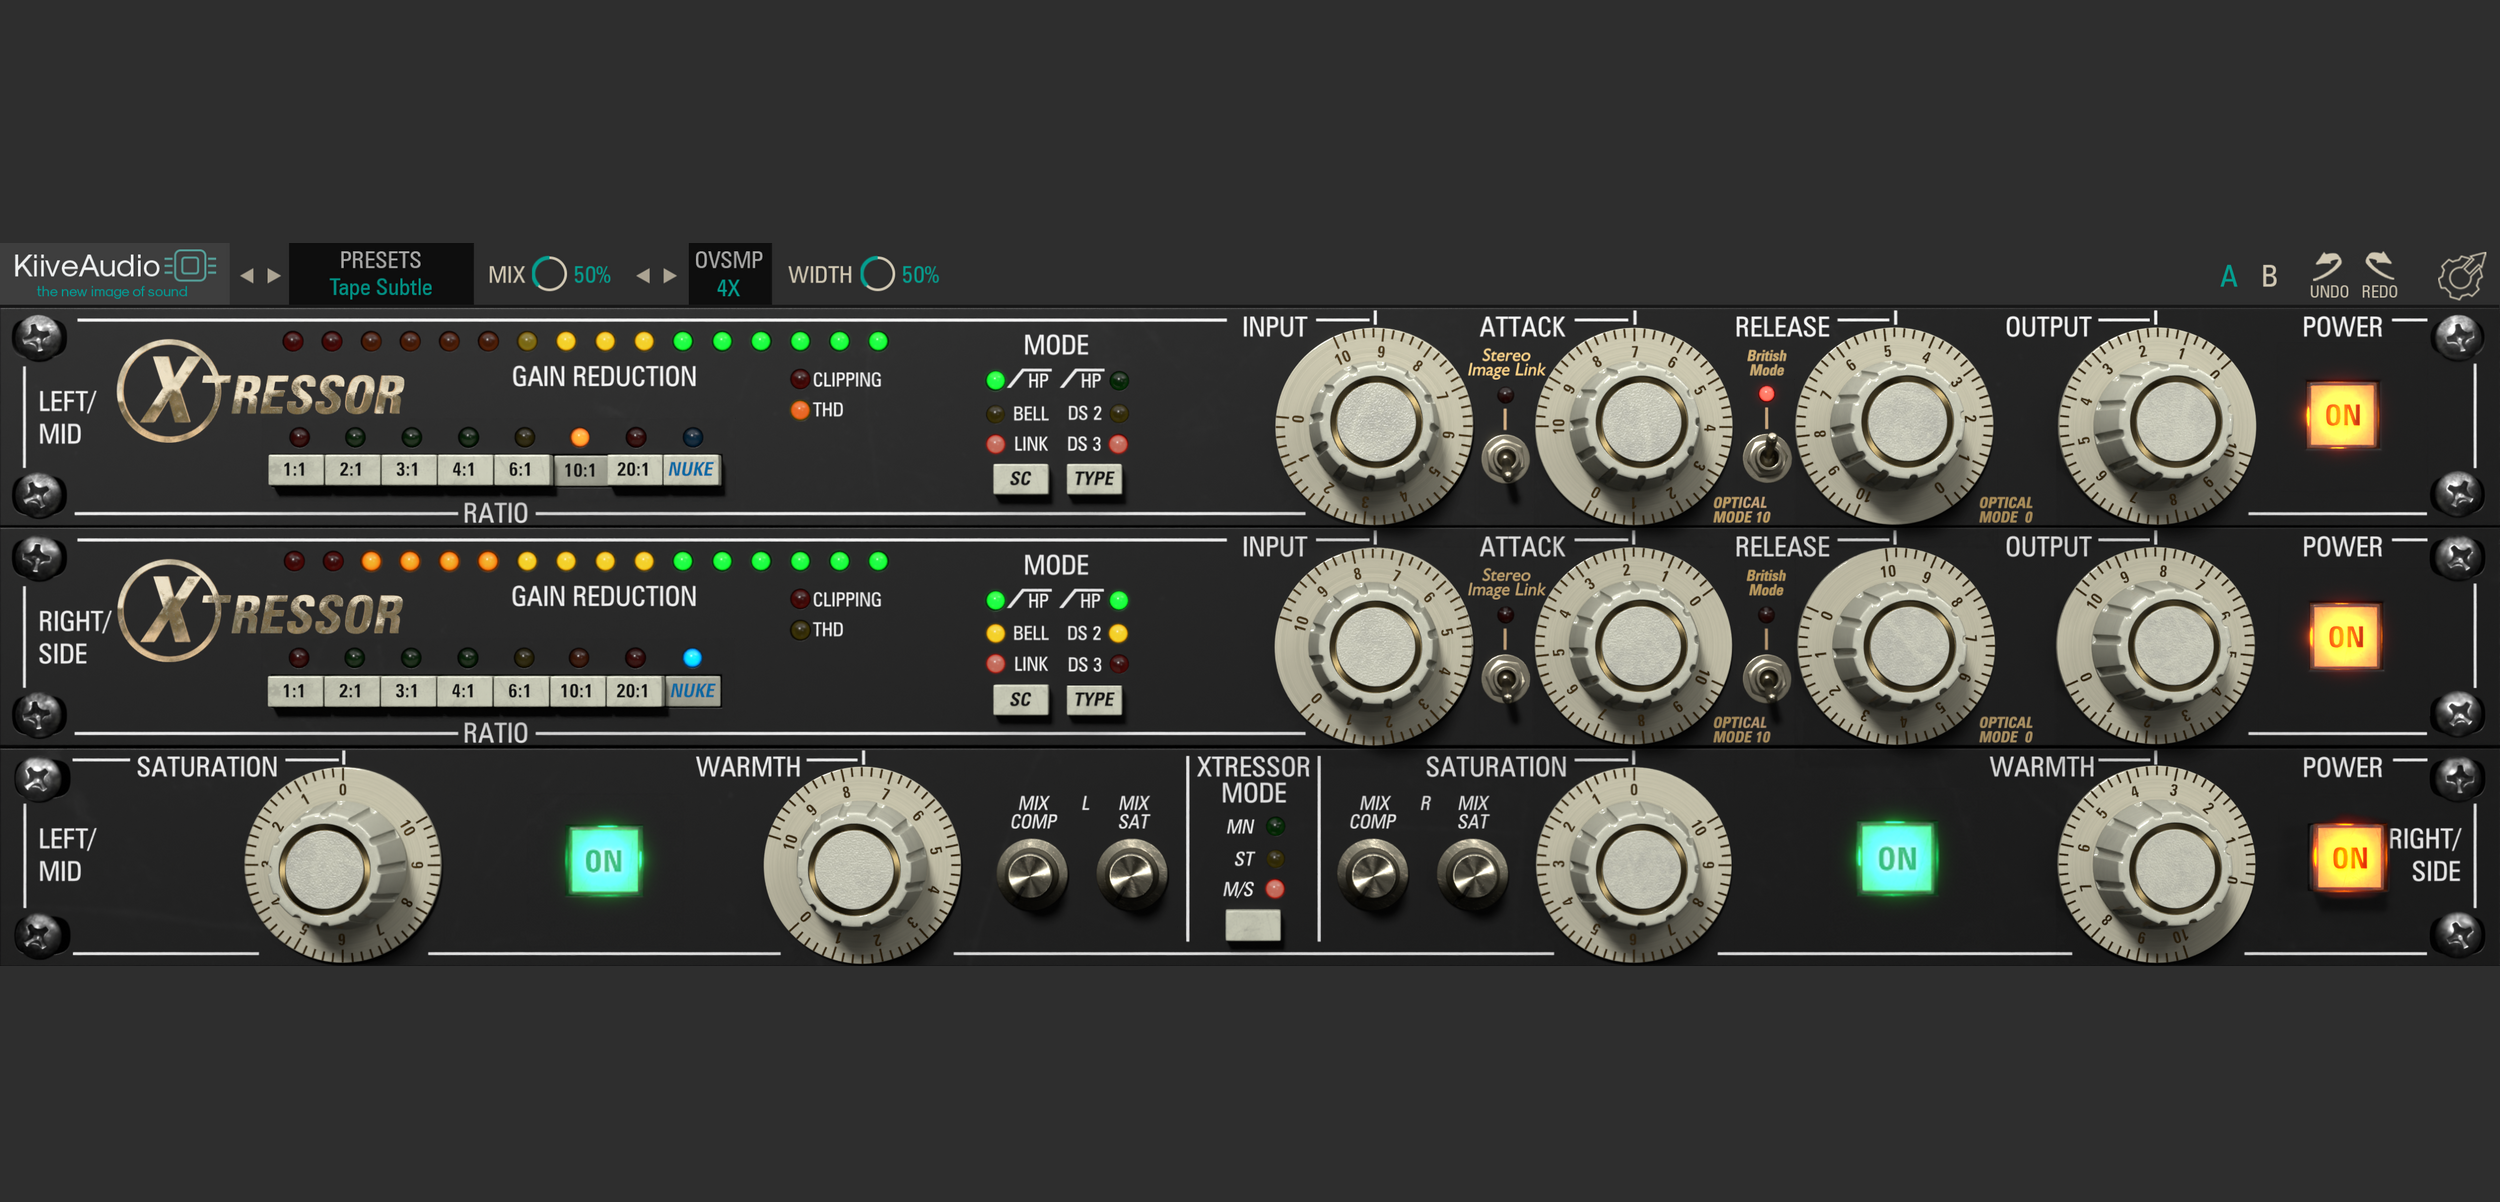Go to the previous preset with left arrow
The image size is (2500, 1202).
click(x=247, y=275)
